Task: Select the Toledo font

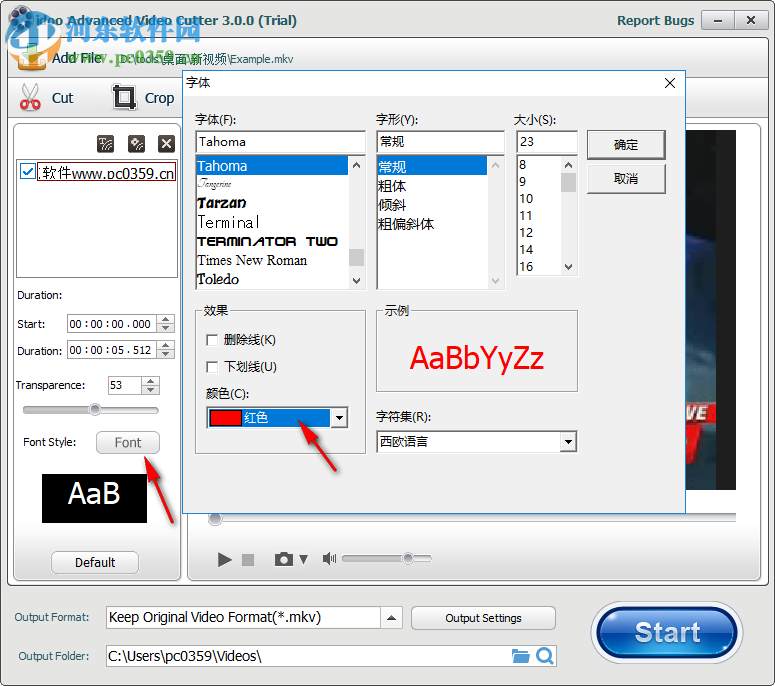Action: (272, 279)
